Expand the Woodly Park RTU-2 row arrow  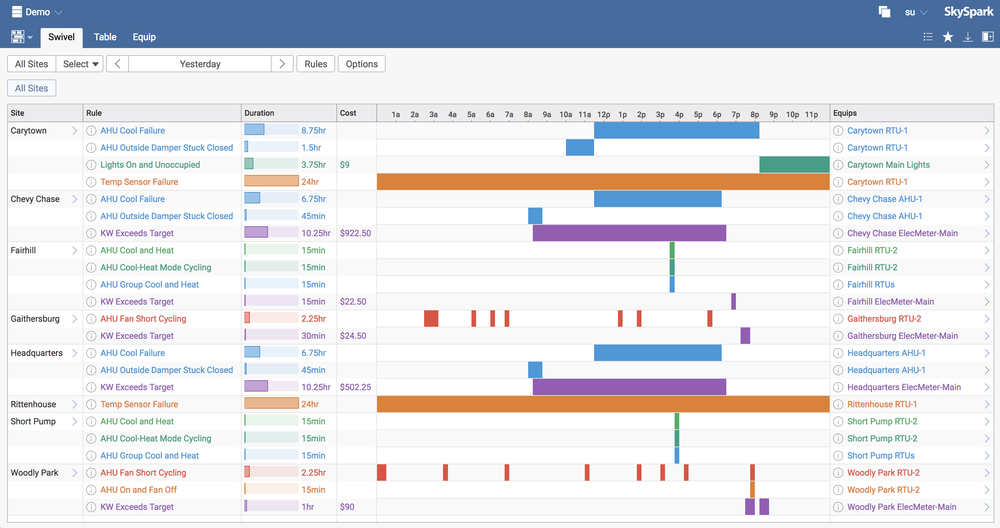click(986, 473)
